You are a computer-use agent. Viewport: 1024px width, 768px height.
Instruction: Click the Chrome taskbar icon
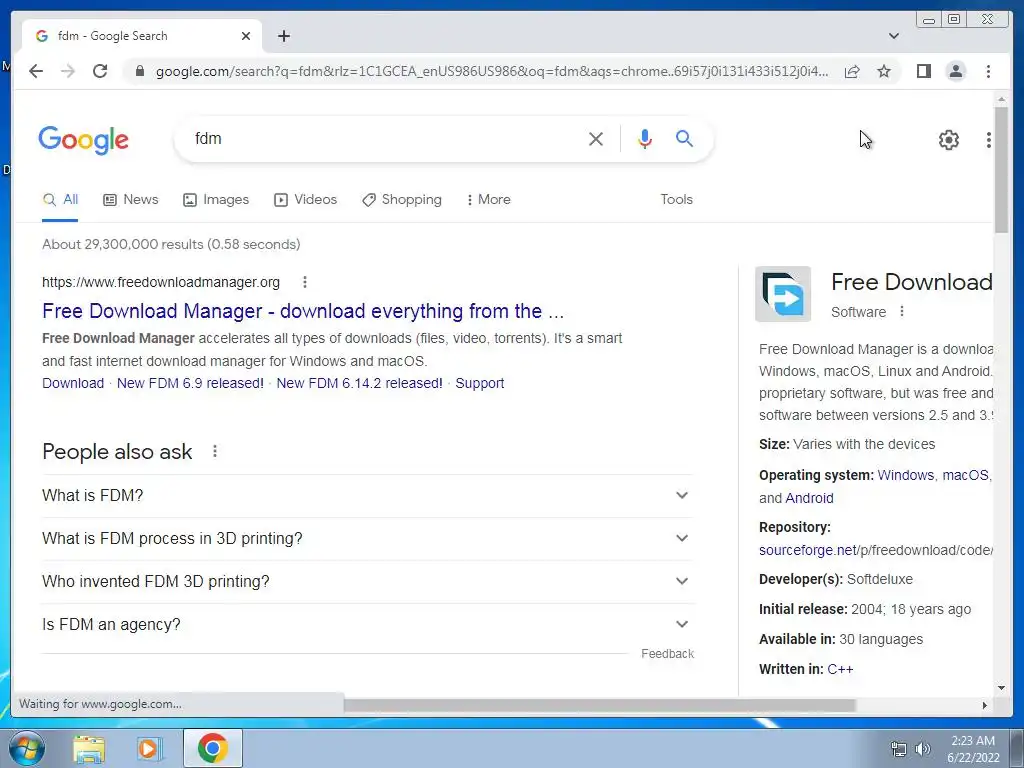[213, 748]
